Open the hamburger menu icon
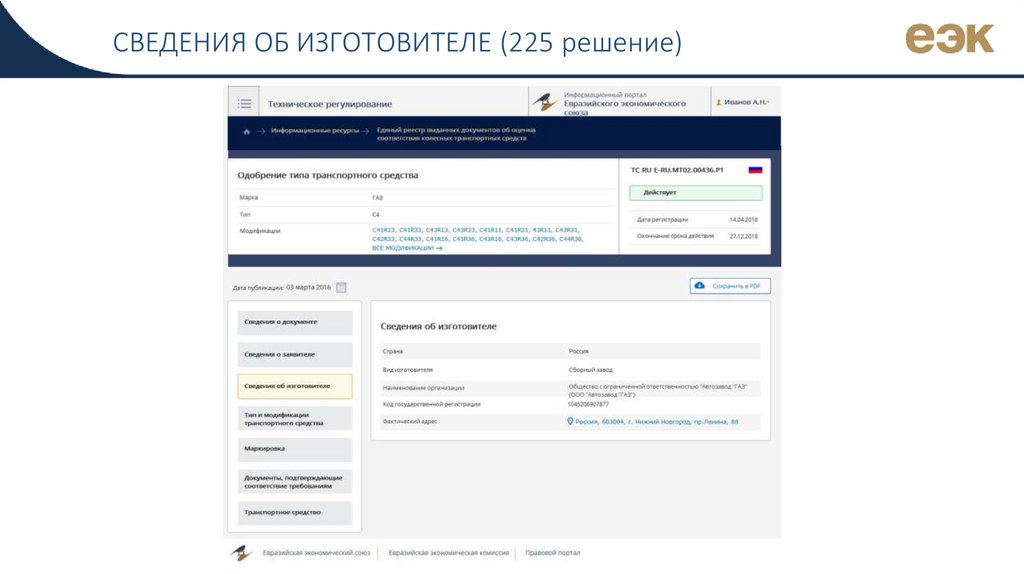 [243, 103]
